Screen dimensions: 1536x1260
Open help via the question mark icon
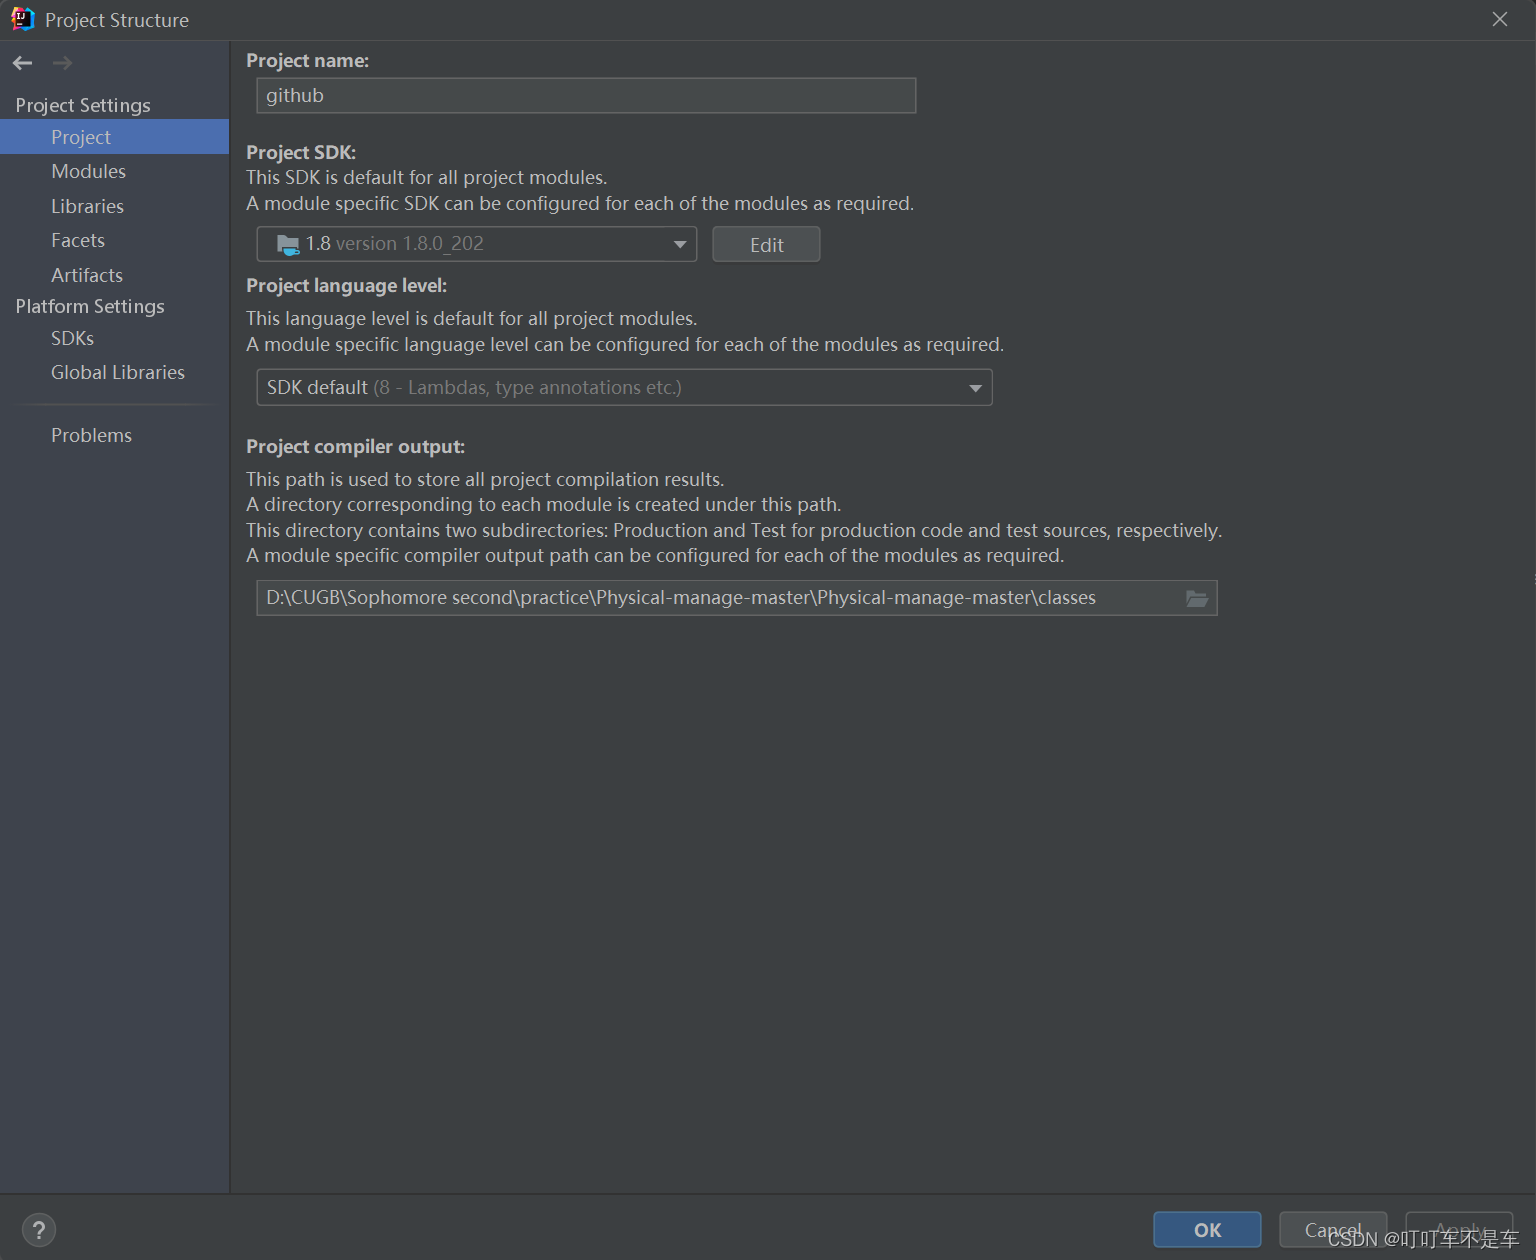tap(39, 1229)
